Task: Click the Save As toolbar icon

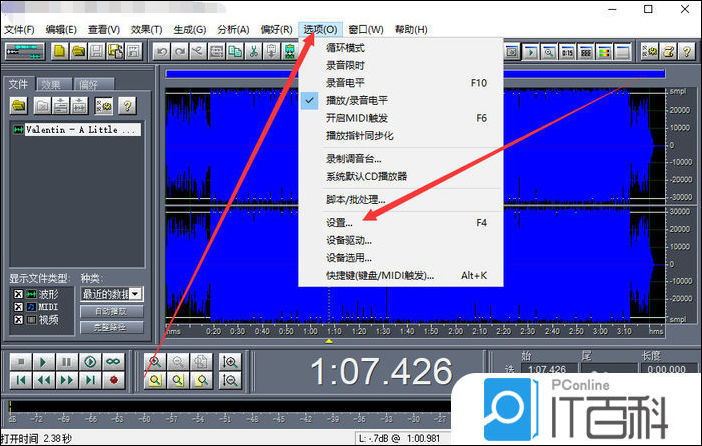Action: click(115, 51)
